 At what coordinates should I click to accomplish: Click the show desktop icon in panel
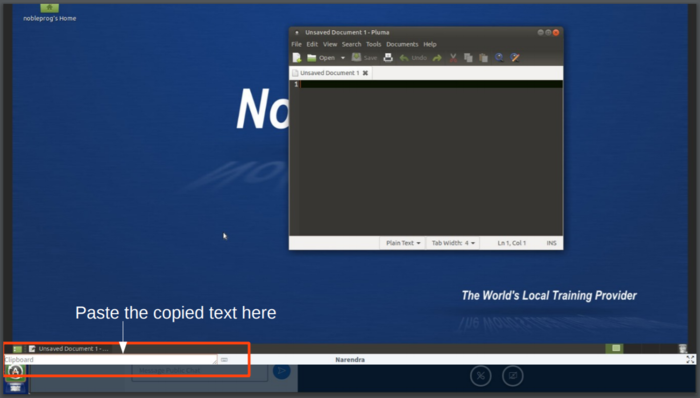pyautogui.click(x=17, y=349)
